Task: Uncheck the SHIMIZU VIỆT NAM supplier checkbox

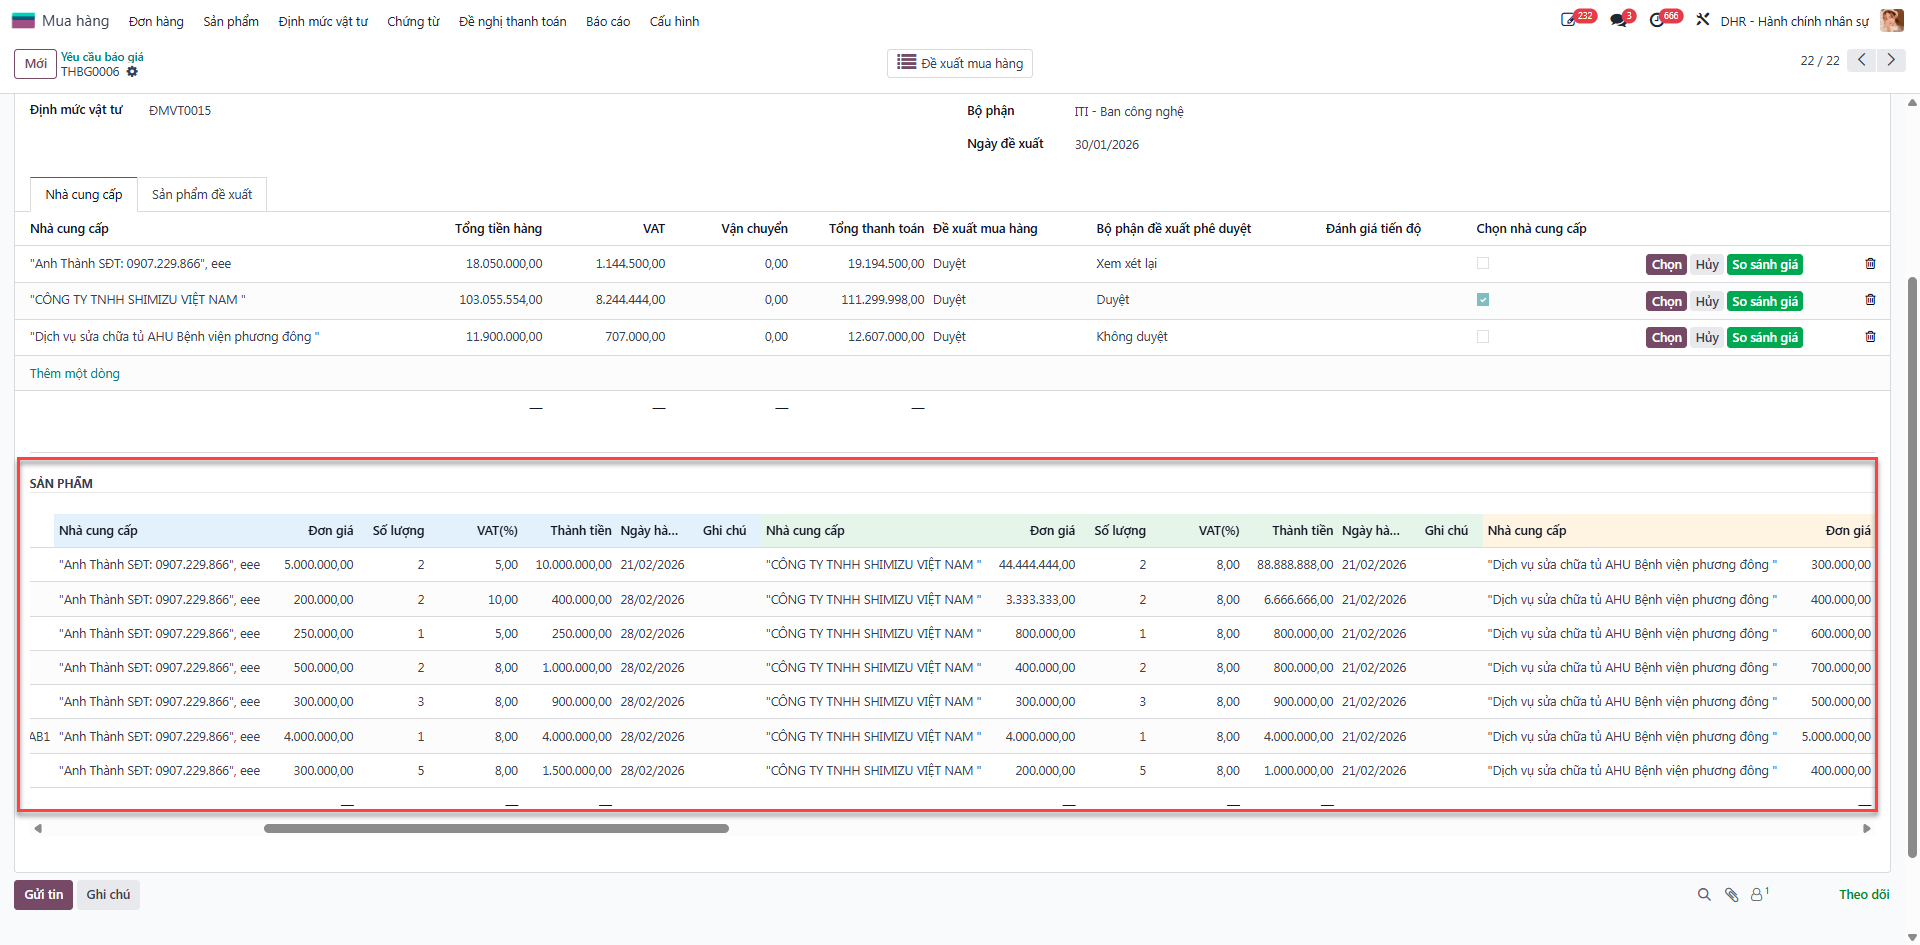Action: [x=1483, y=300]
